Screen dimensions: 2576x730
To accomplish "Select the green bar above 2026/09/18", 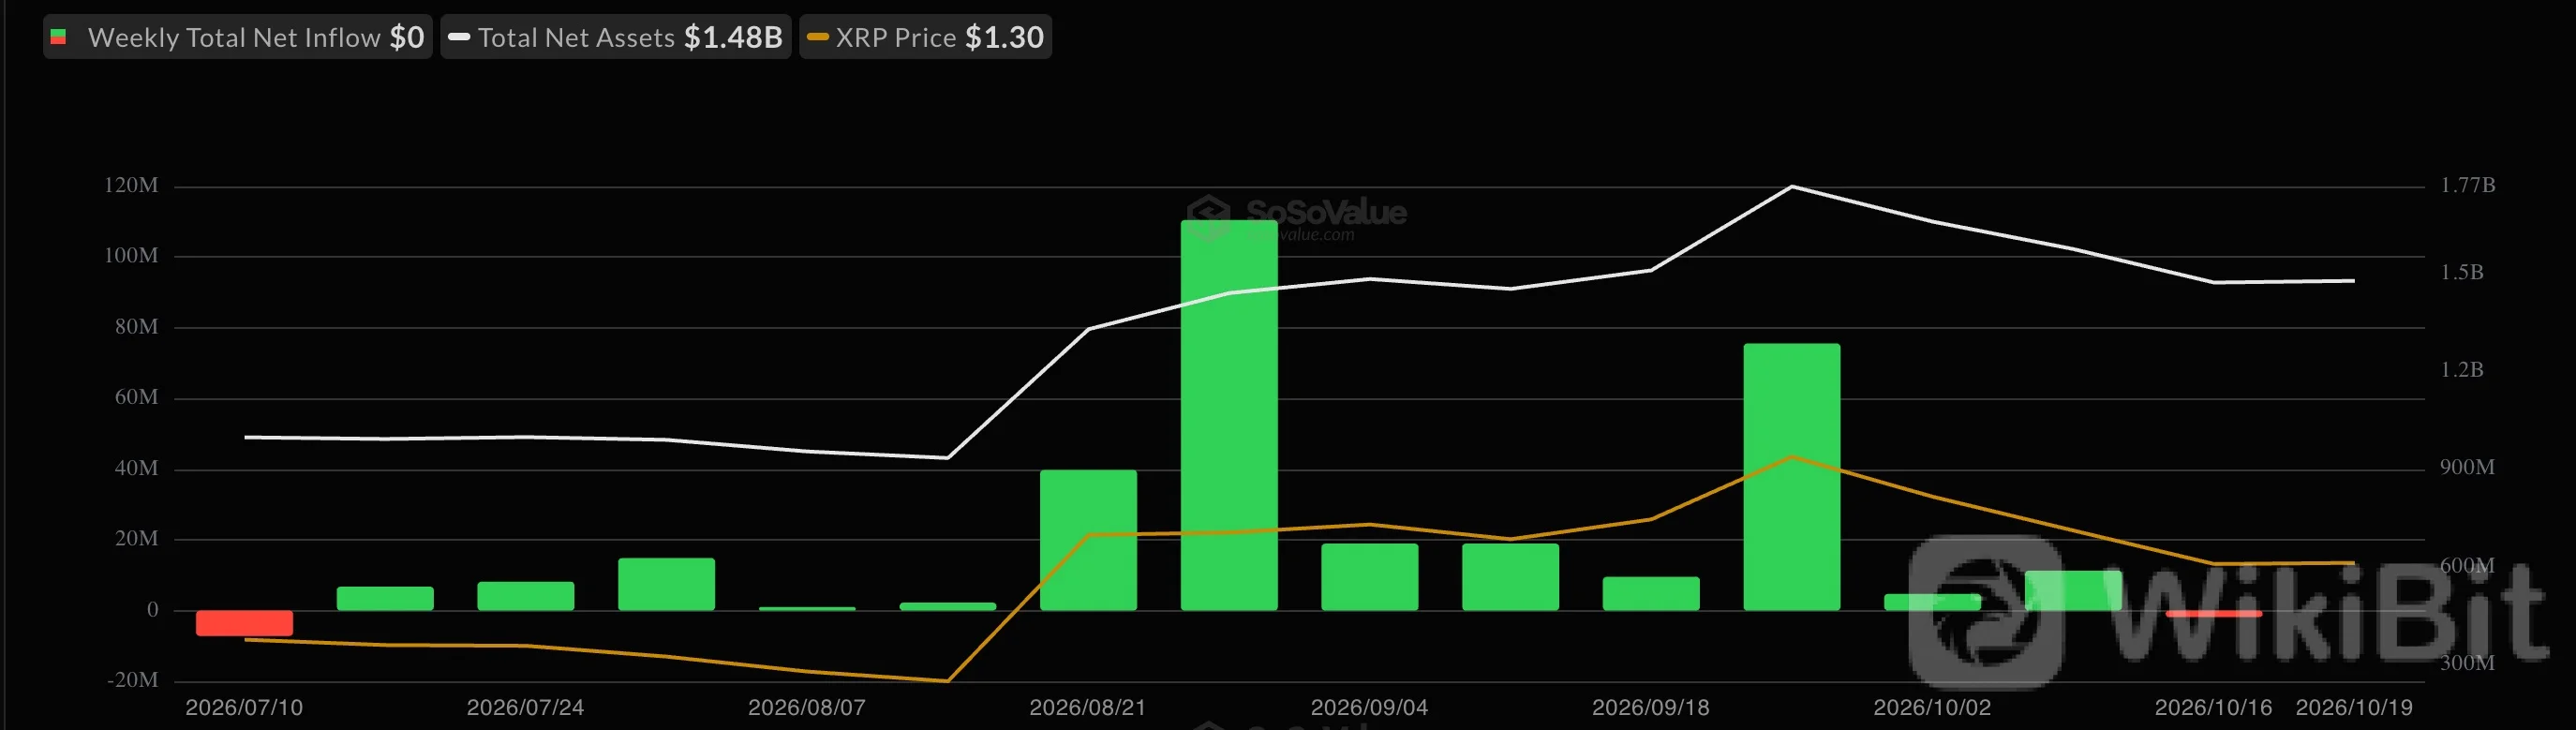I will tap(1651, 594).
